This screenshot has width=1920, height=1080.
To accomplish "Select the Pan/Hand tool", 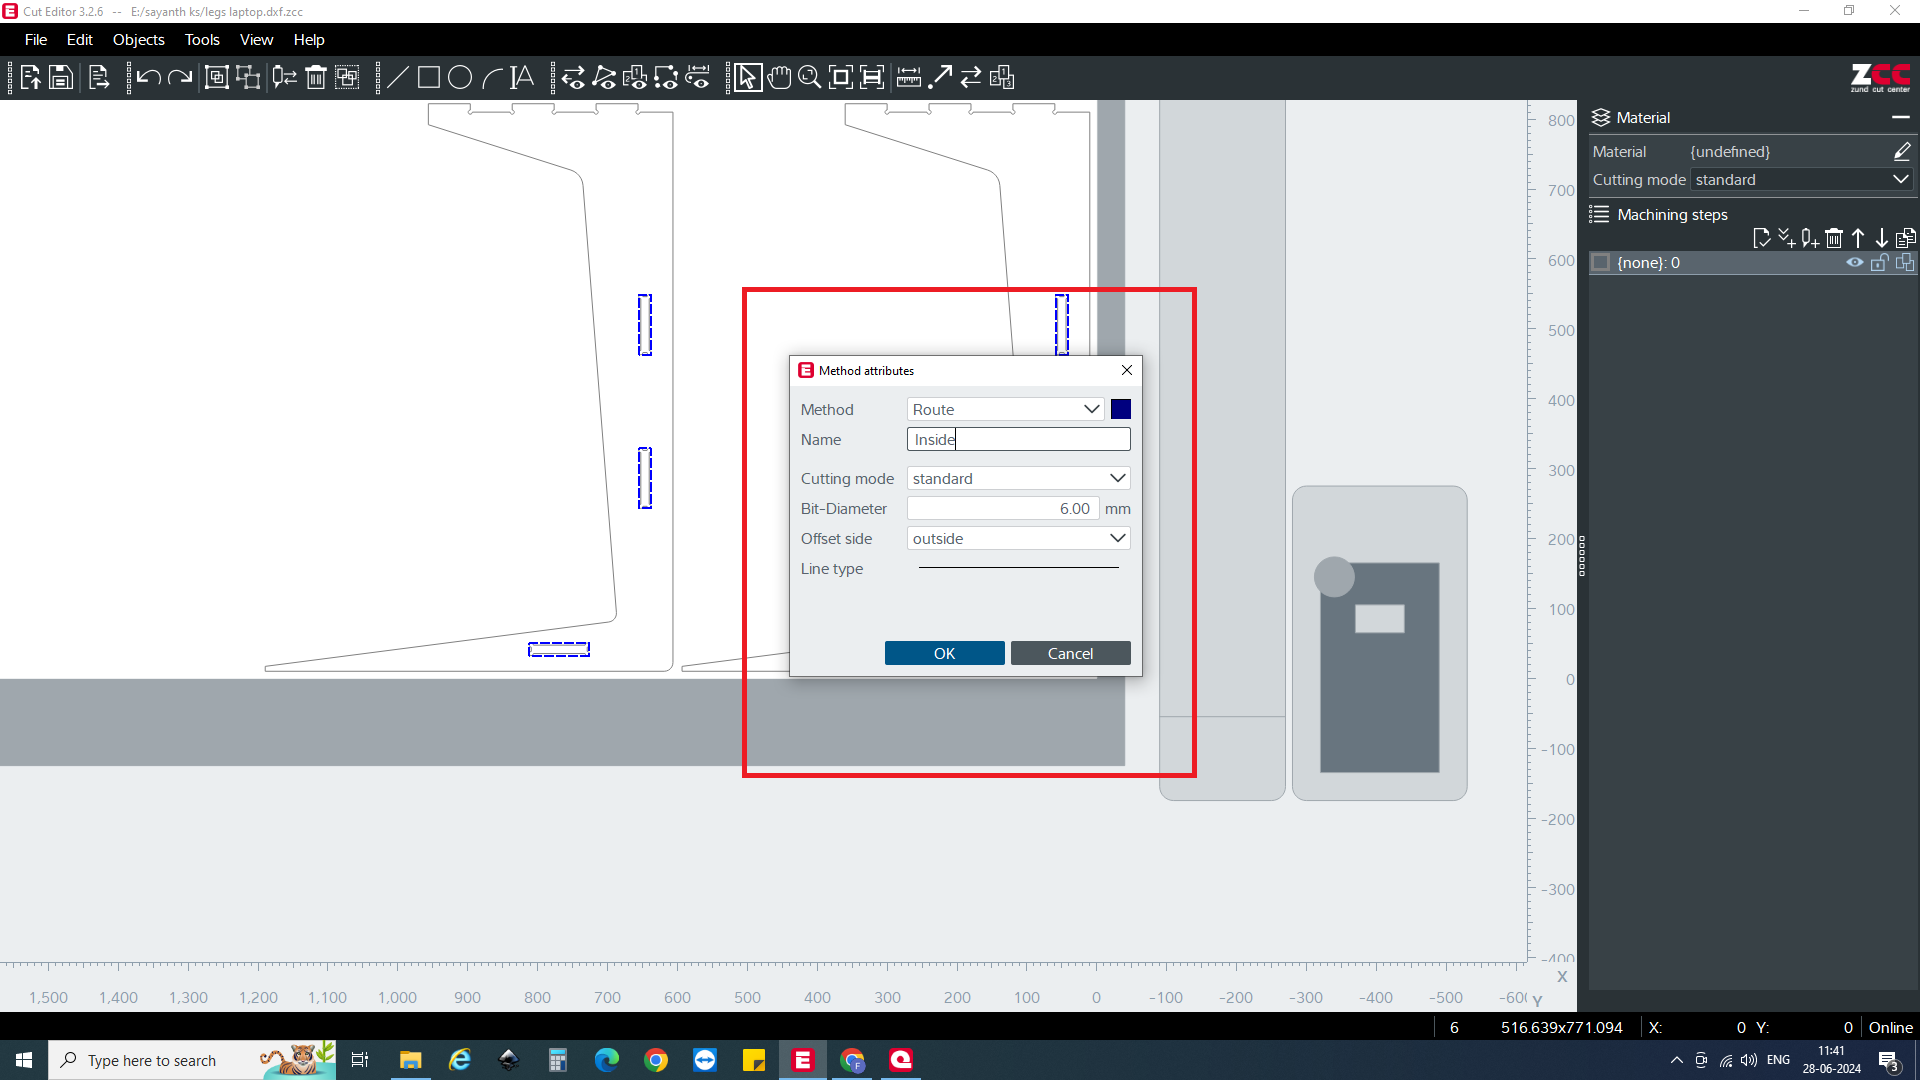I will pos(779,78).
